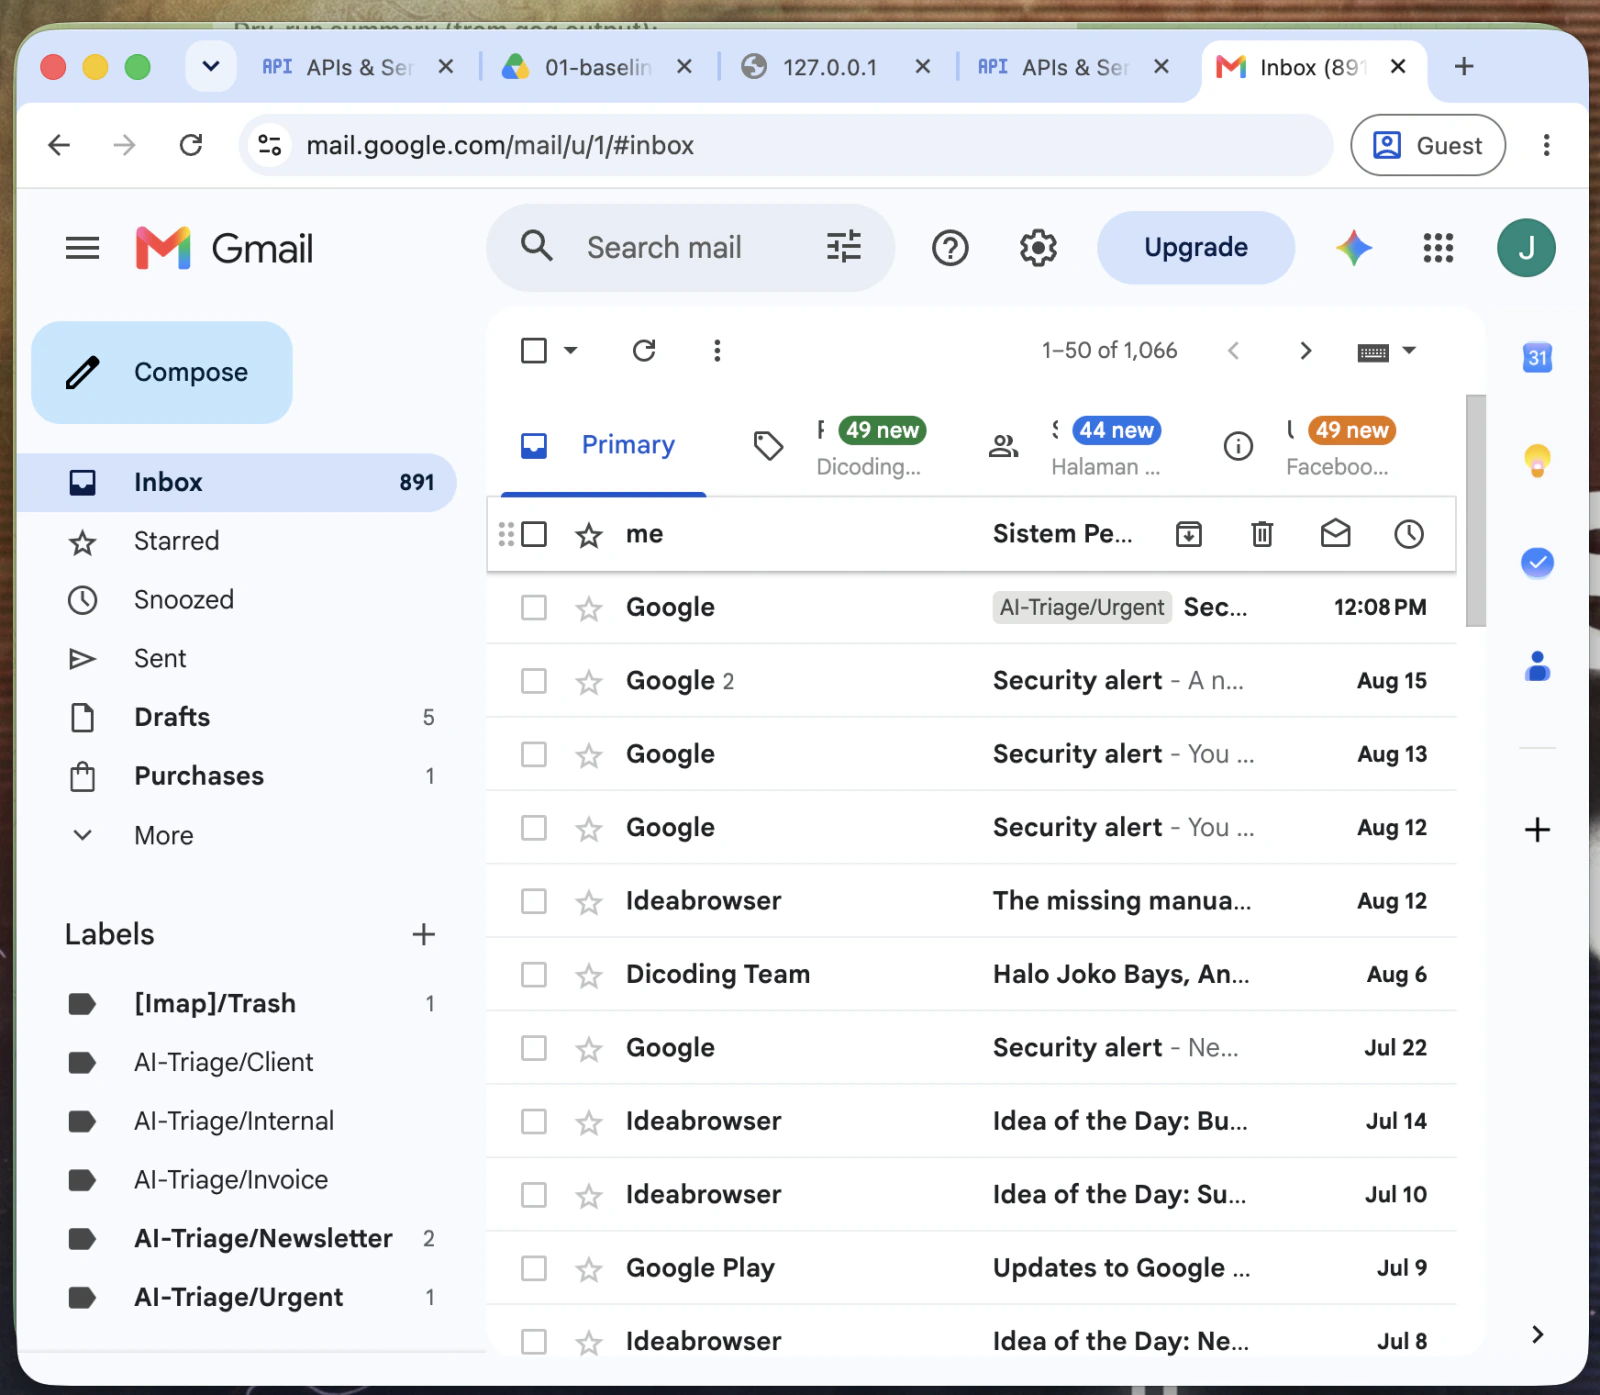The image size is (1600, 1395).
Task: Open the Google account avatar J
Action: point(1526,247)
